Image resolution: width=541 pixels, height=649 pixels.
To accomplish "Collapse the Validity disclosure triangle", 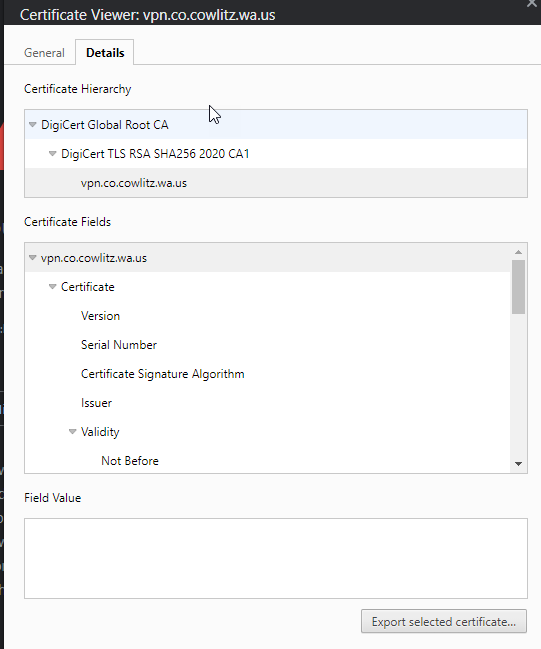I will tap(72, 432).
